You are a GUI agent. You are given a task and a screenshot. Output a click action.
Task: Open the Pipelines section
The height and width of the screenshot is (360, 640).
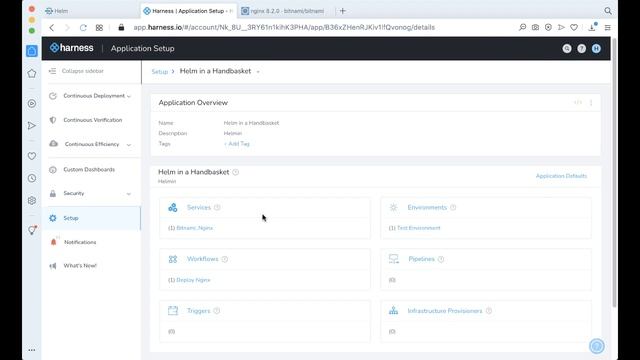click(x=421, y=259)
